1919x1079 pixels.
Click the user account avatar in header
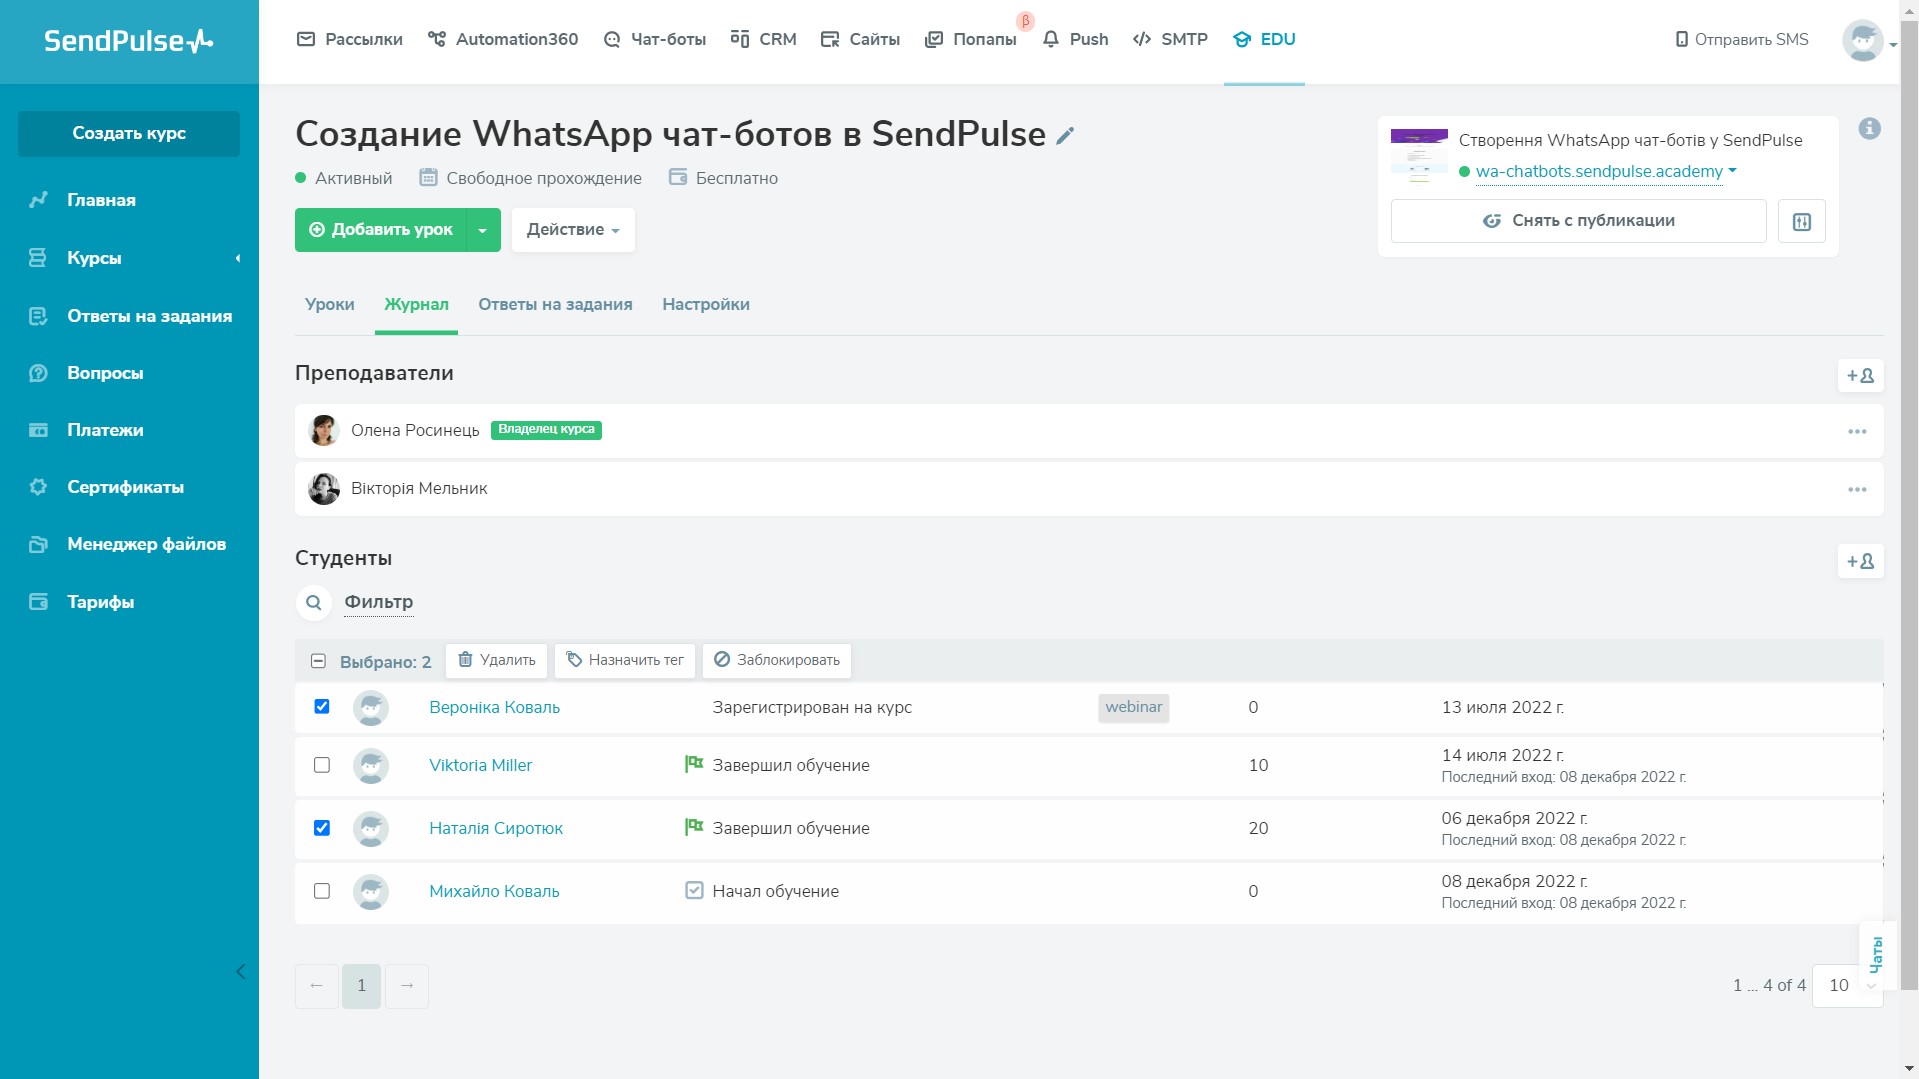1862,41
